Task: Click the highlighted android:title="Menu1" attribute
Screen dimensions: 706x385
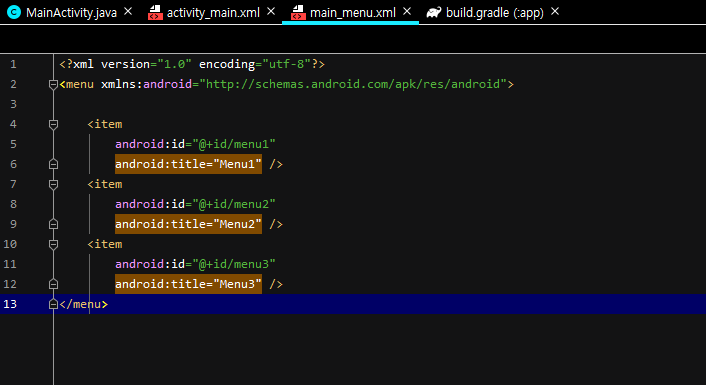Action: tap(188, 164)
